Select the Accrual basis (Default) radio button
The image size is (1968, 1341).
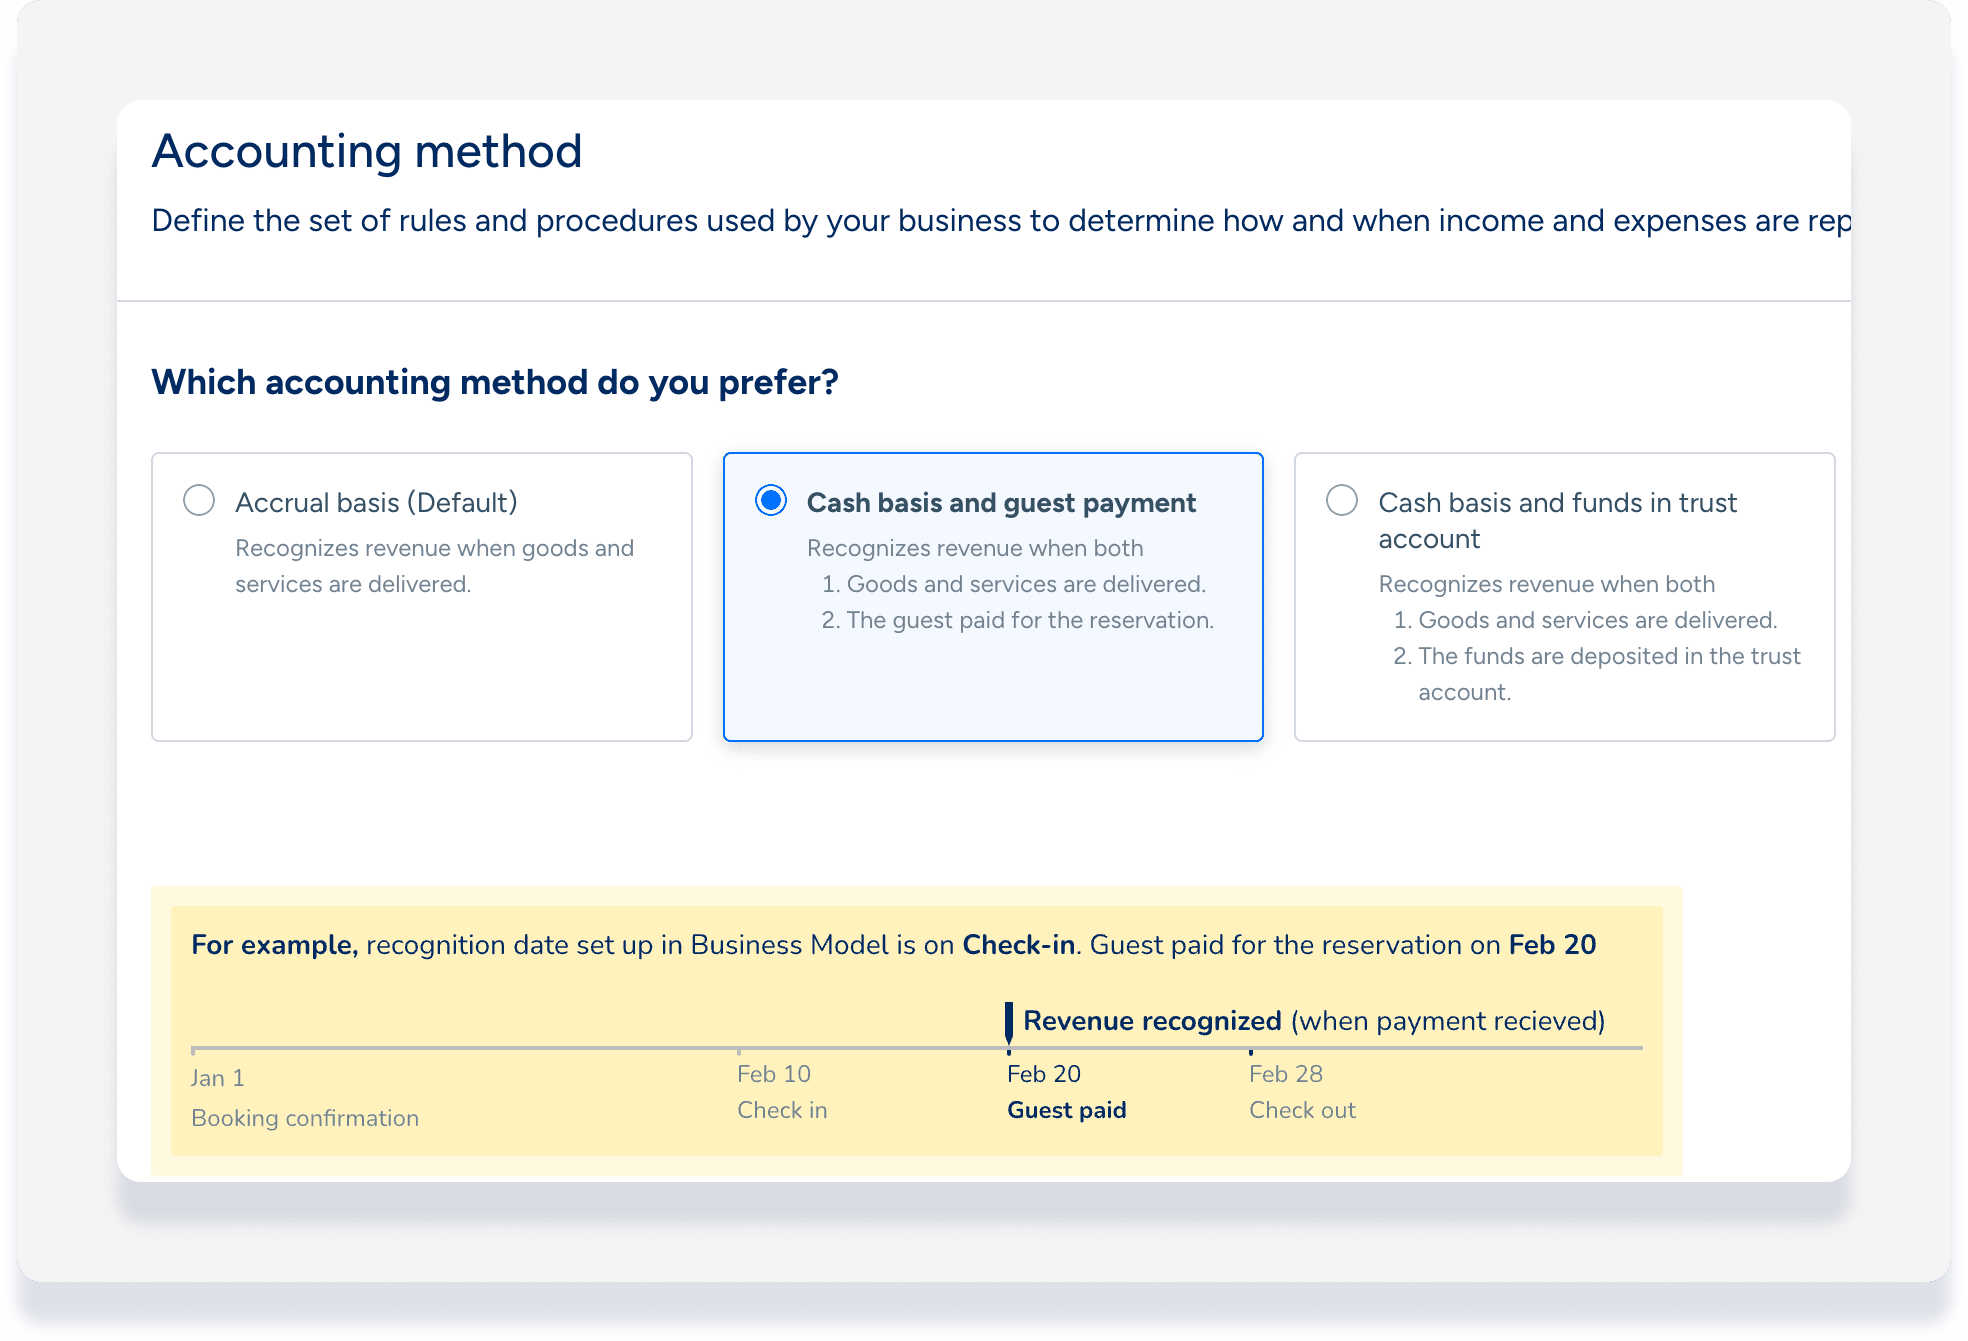click(x=199, y=500)
